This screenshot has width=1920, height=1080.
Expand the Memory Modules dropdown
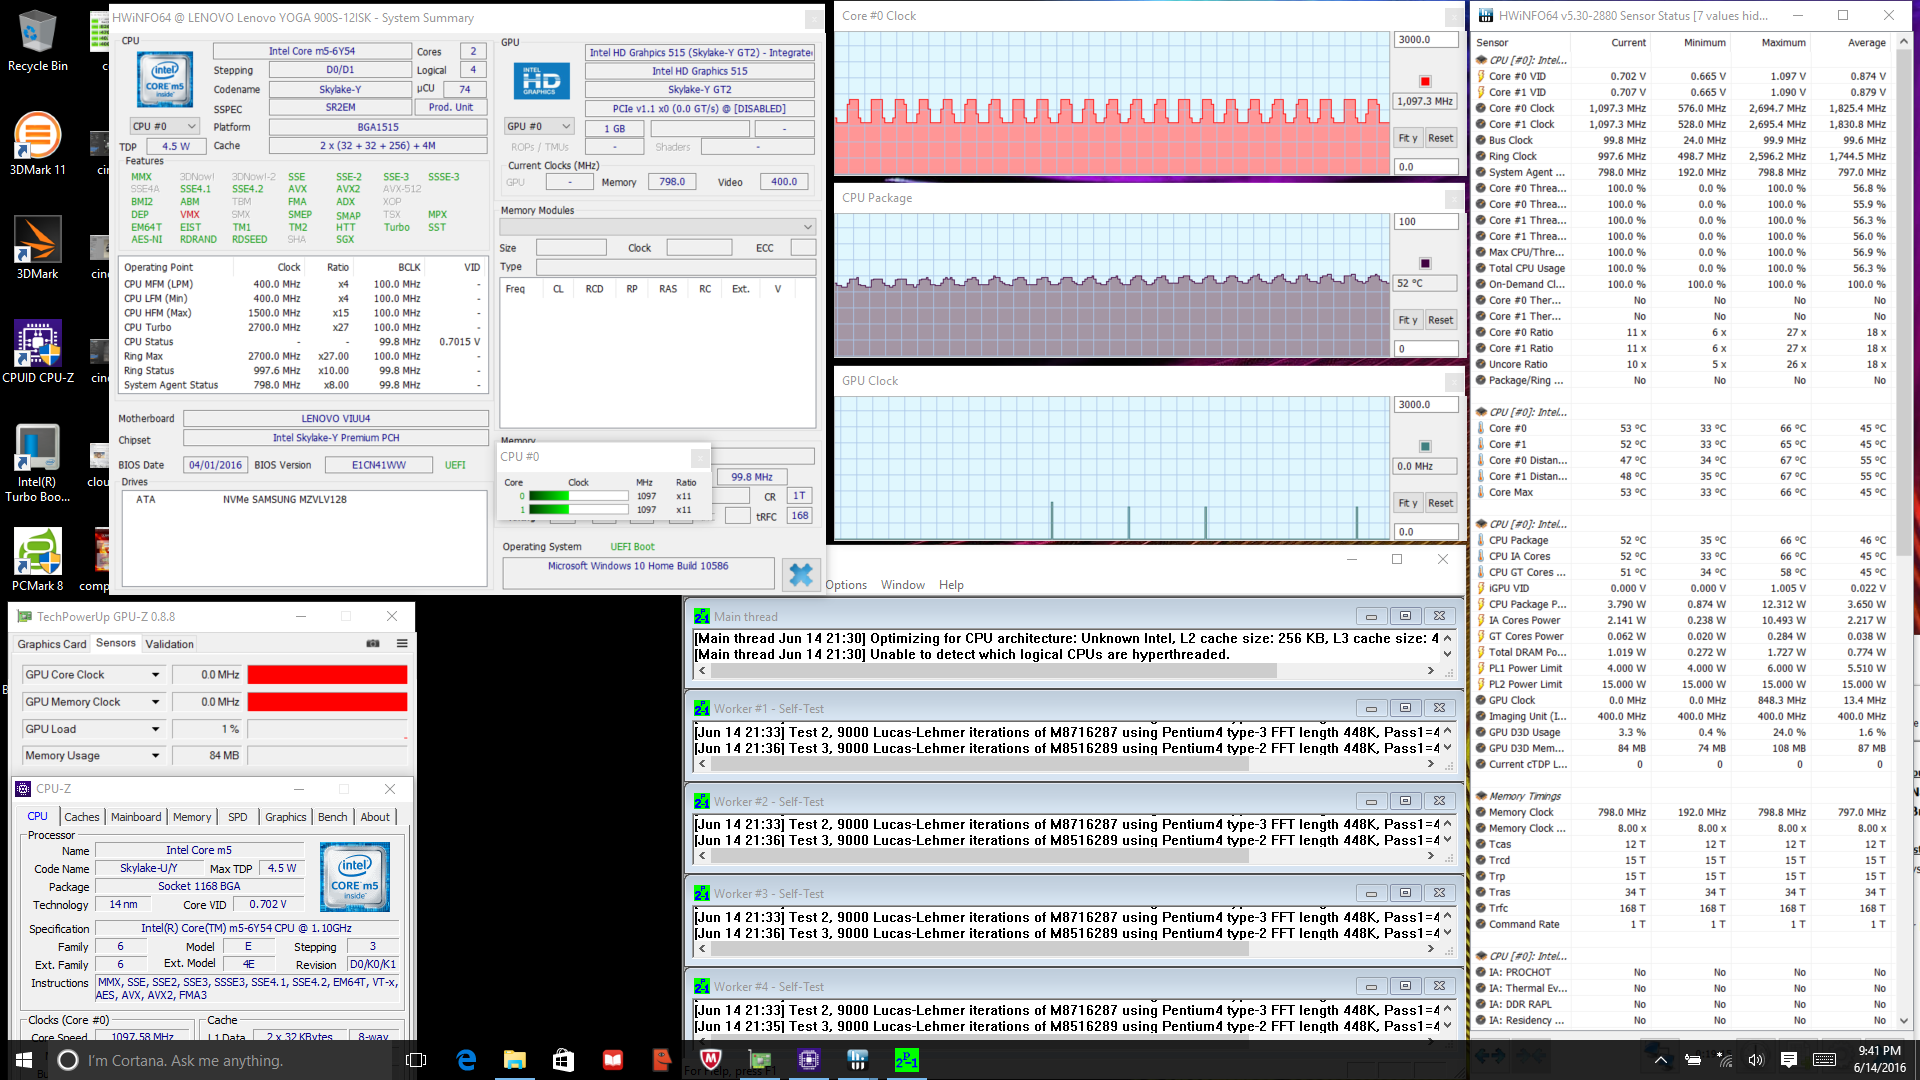click(x=657, y=227)
